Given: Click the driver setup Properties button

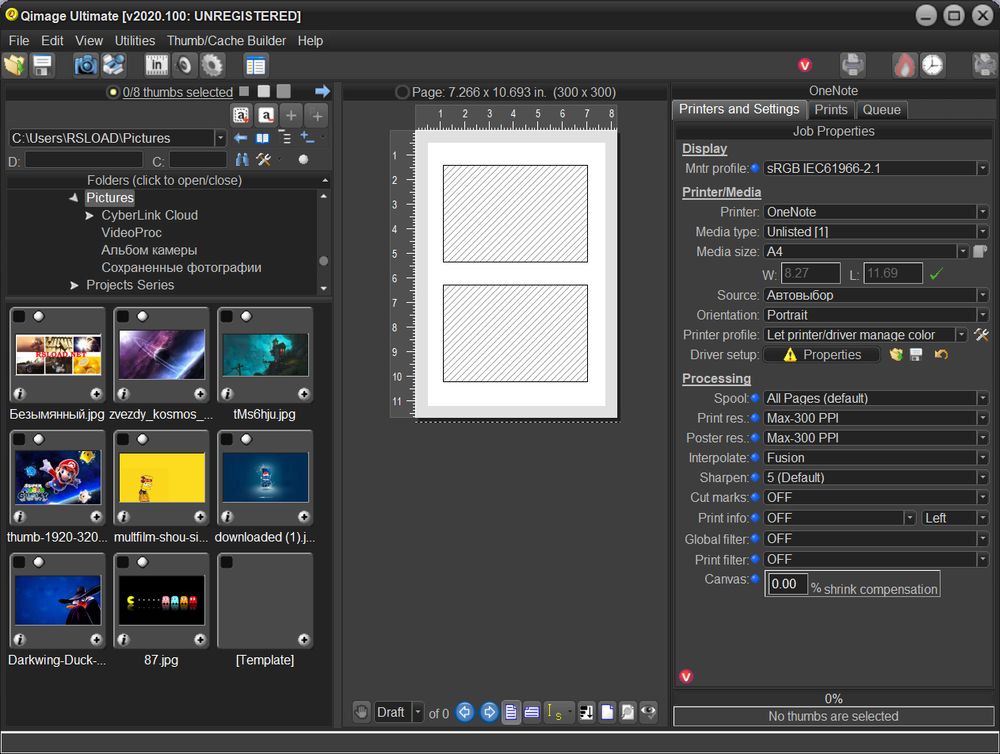Looking at the screenshot, I should pos(821,355).
